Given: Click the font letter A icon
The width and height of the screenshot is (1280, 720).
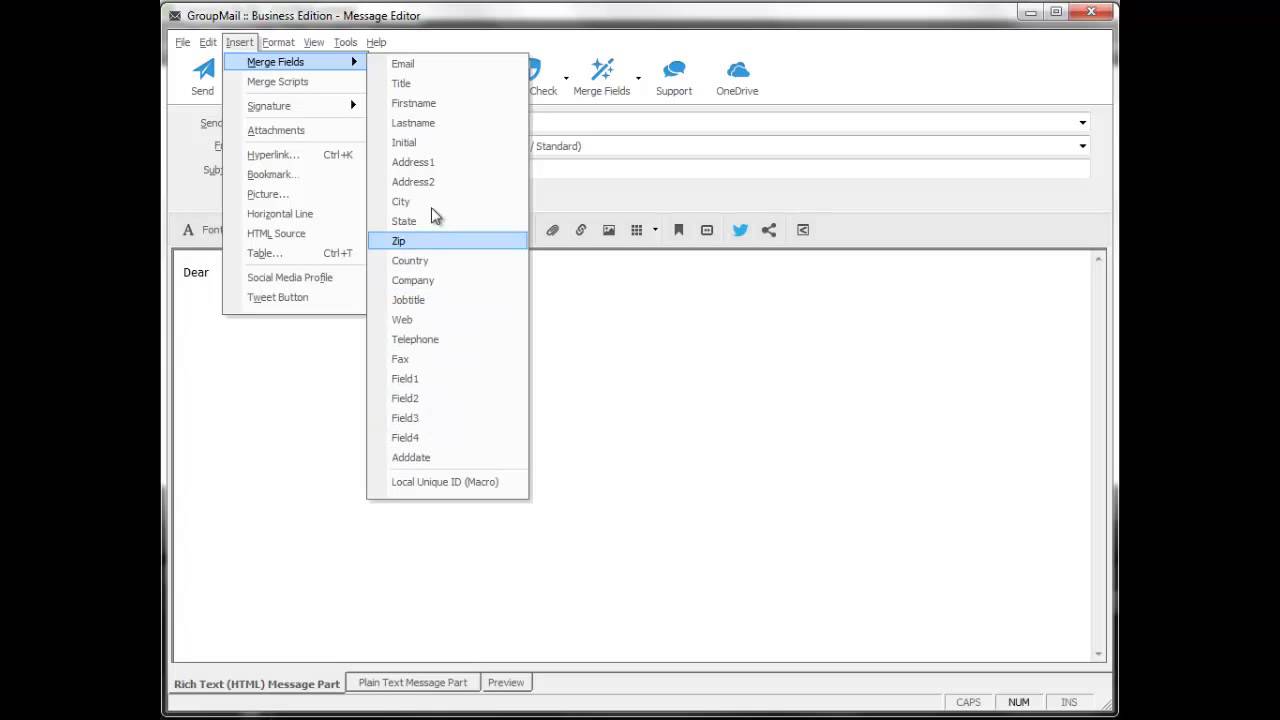Looking at the screenshot, I should (188, 230).
